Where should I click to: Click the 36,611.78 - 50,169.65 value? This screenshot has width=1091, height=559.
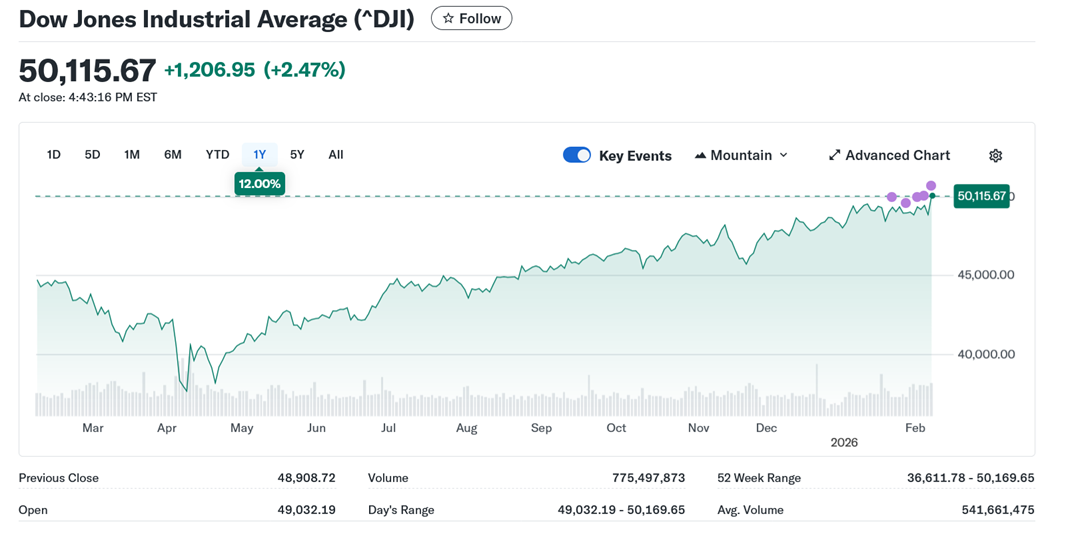[971, 478]
